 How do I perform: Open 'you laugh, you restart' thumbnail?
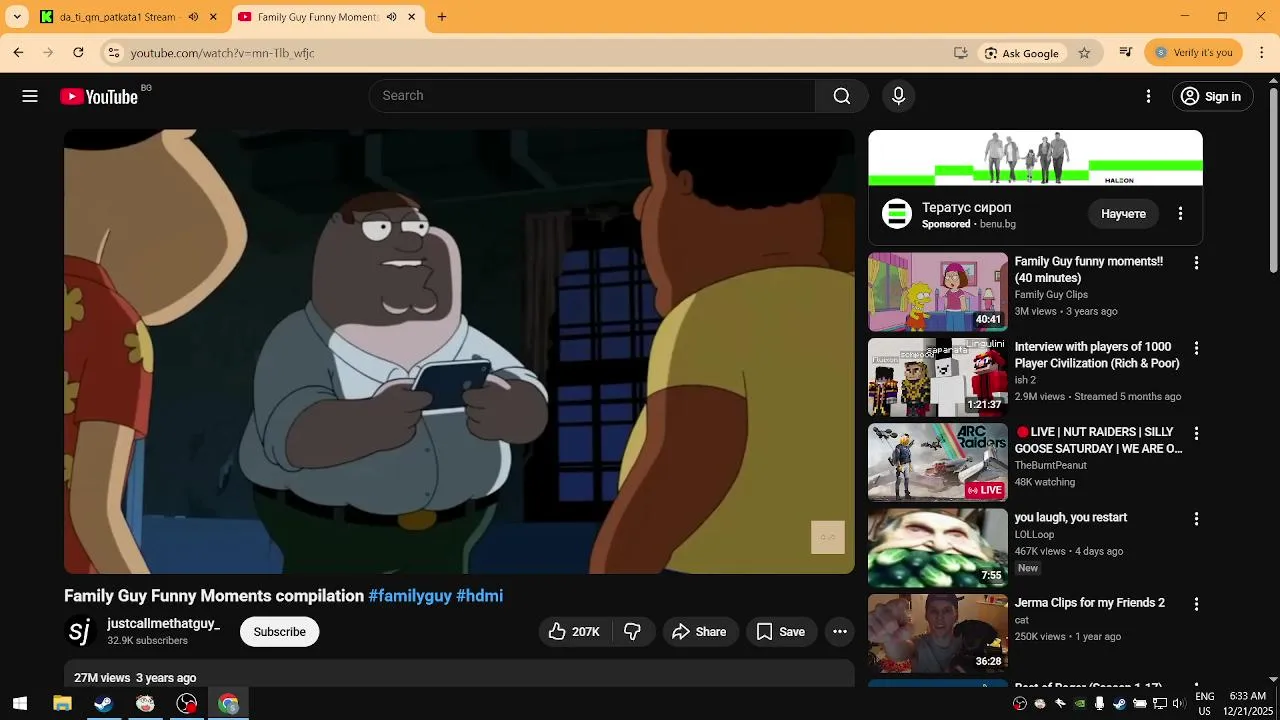[938, 548]
